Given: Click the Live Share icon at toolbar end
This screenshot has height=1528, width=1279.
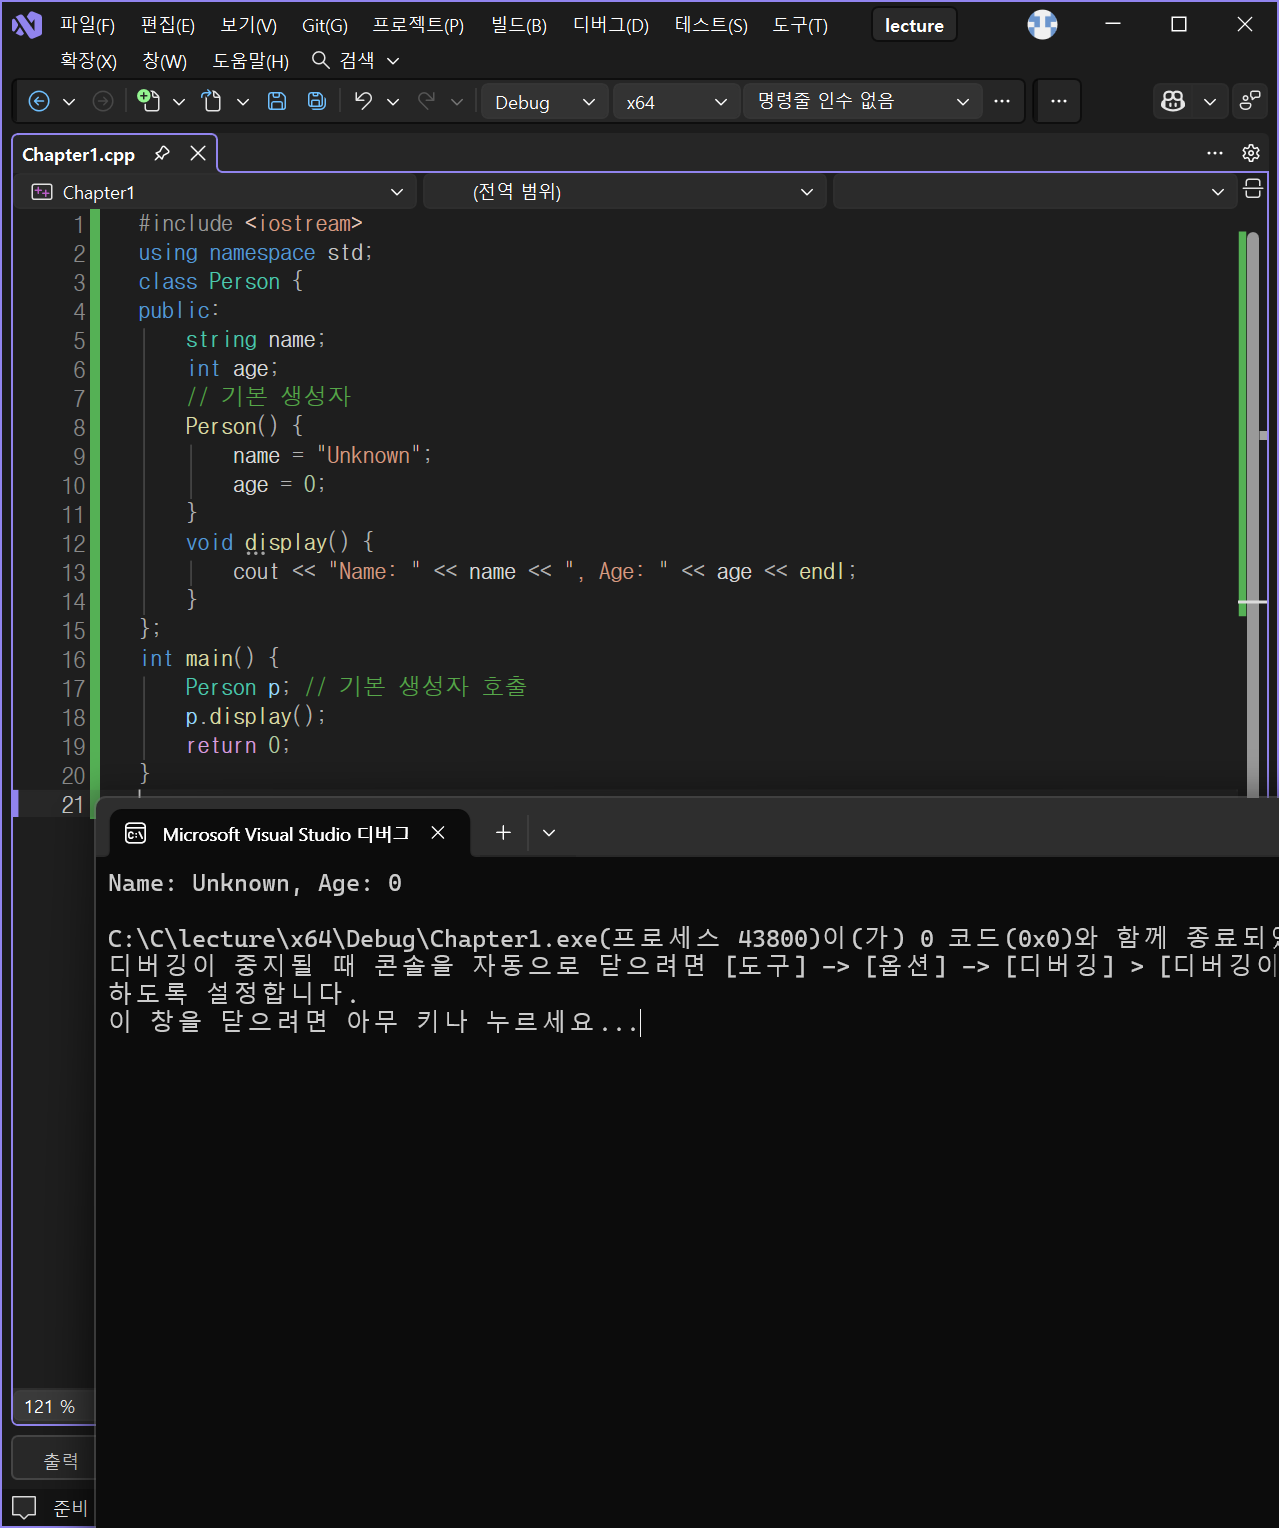Looking at the screenshot, I should click(1250, 101).
